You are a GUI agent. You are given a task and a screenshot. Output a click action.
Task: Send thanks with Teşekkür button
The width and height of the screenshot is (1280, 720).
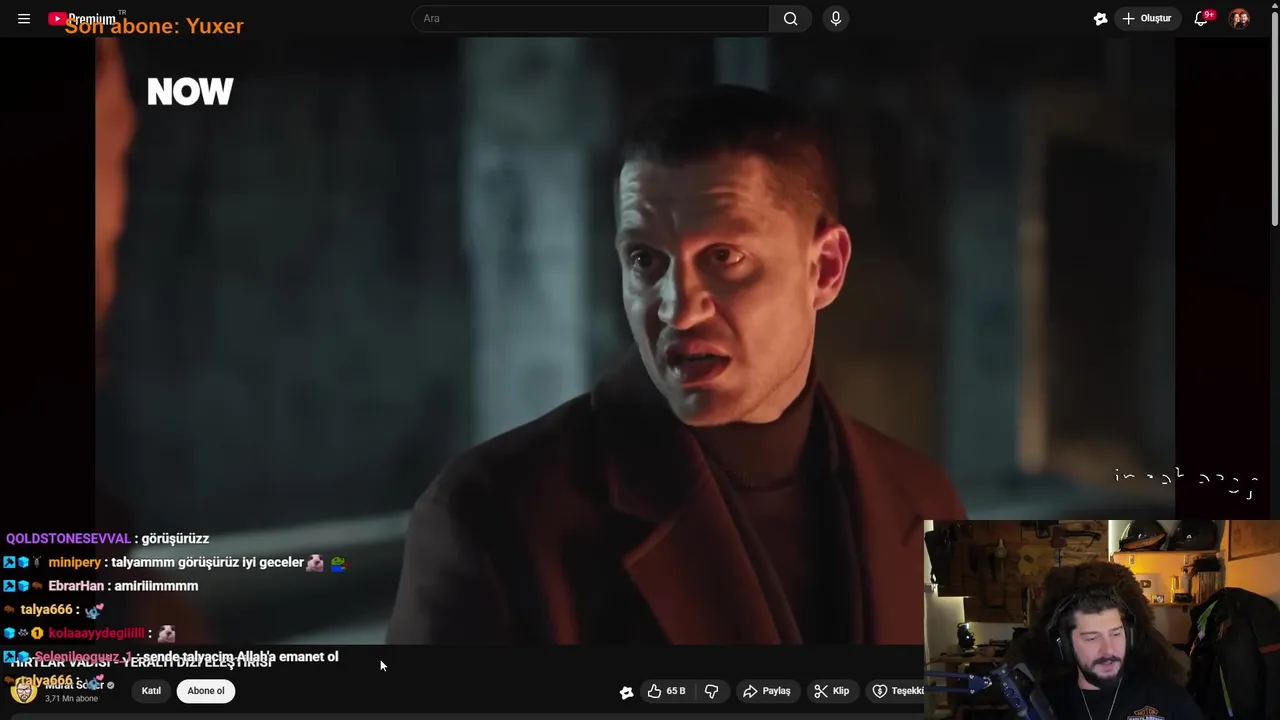click(x=894, y=691)
